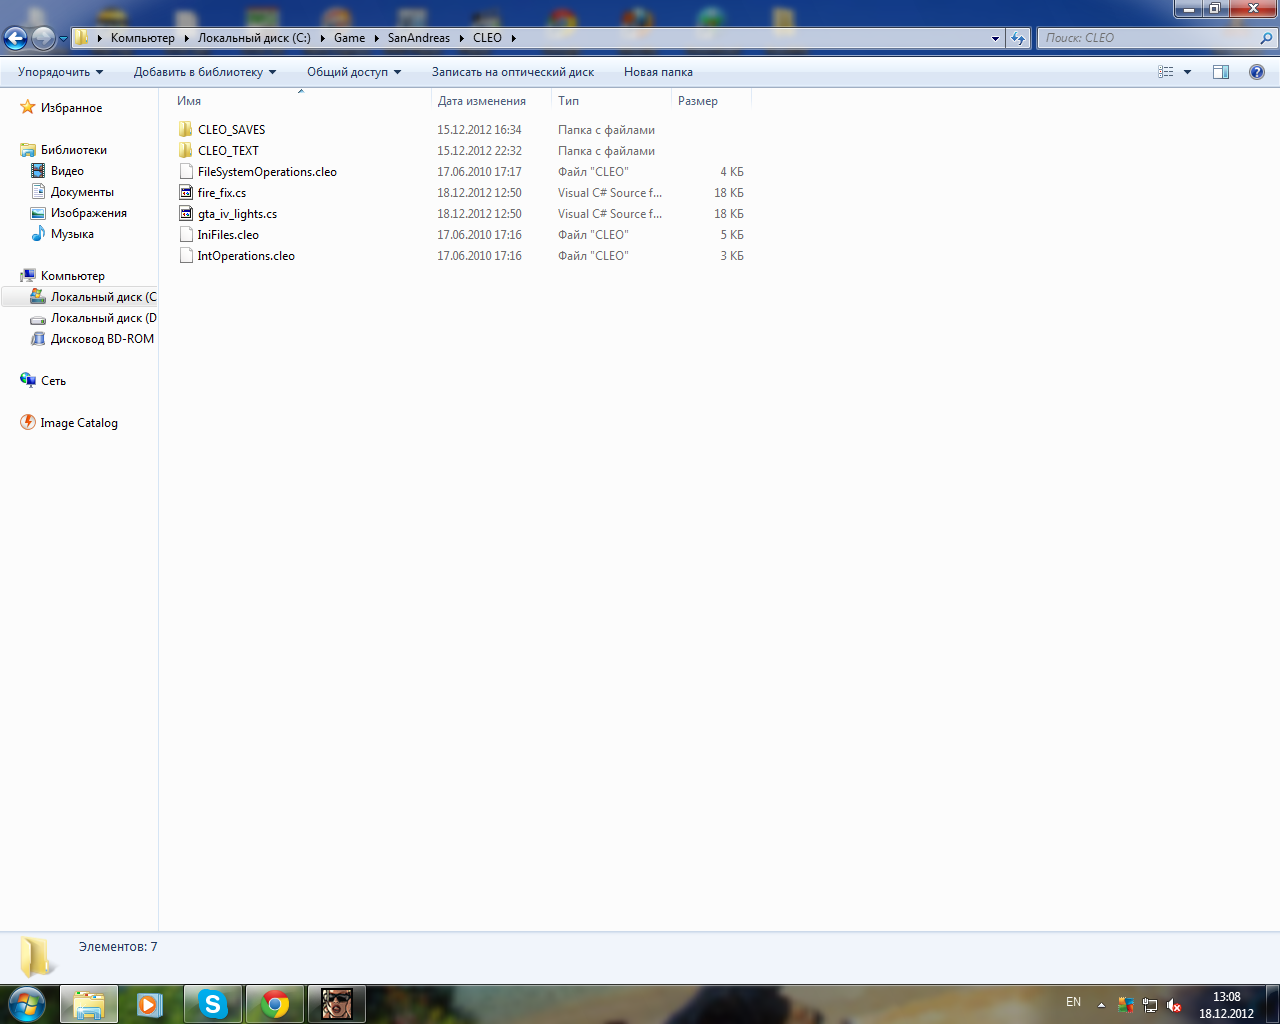Viewport: 1280px width, 1024px height.
Task: Click Записать на оптический диск button
Action: point(512,72)
